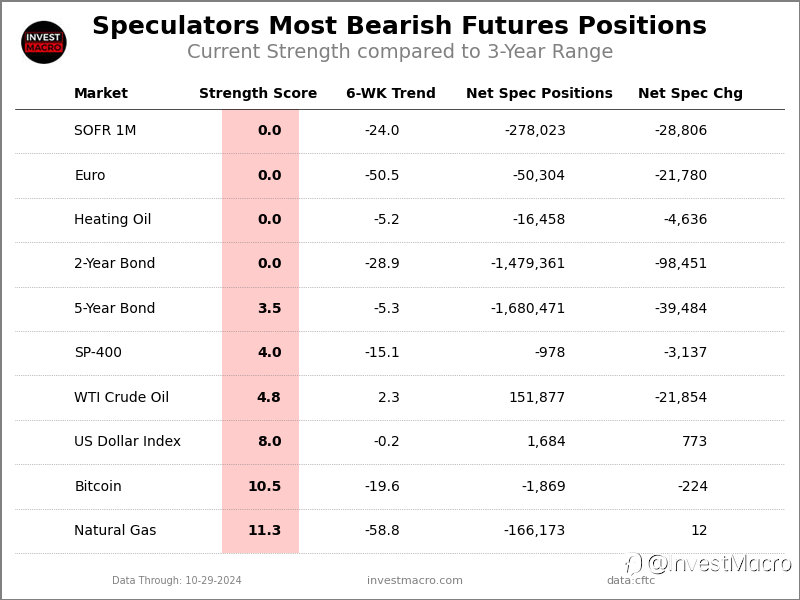Screen dimensions: 800x600
Task: Click the Net Spec Positions header
Action: 539,94
